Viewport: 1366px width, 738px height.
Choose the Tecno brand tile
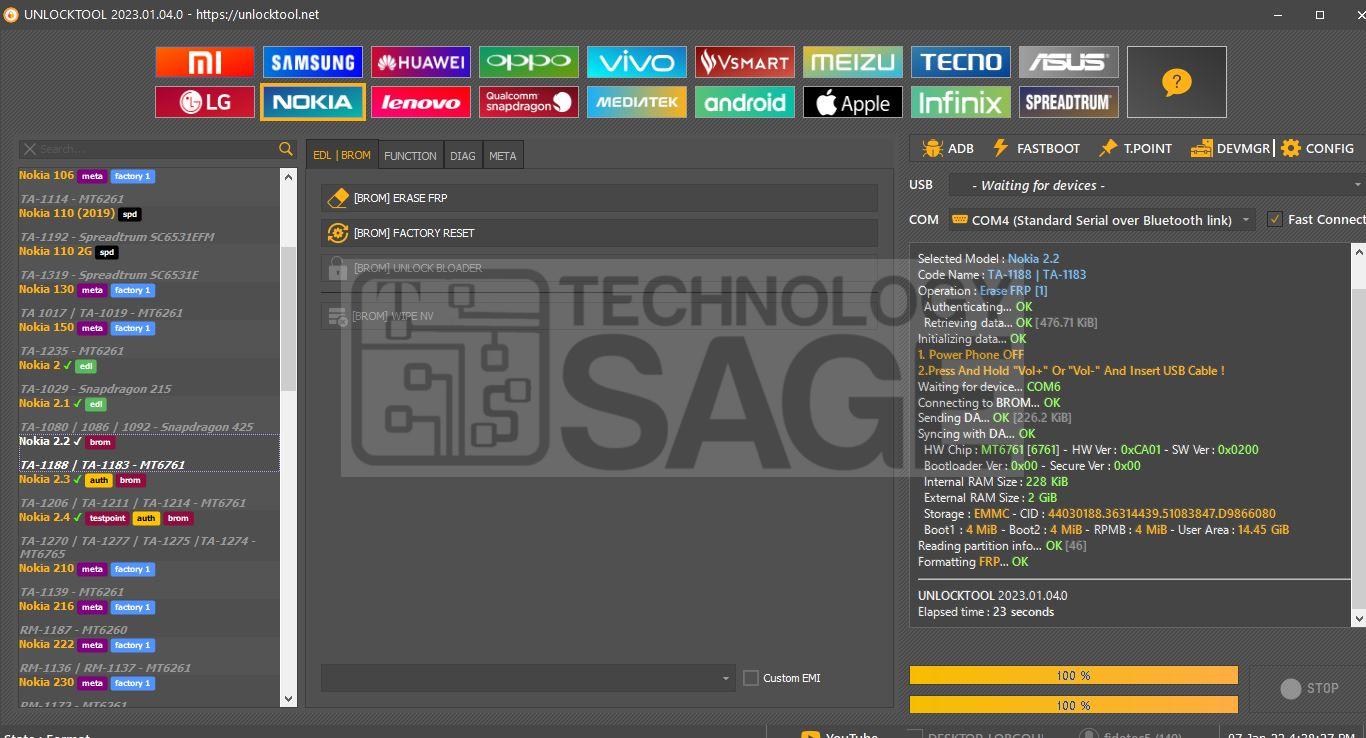(961, 62)
